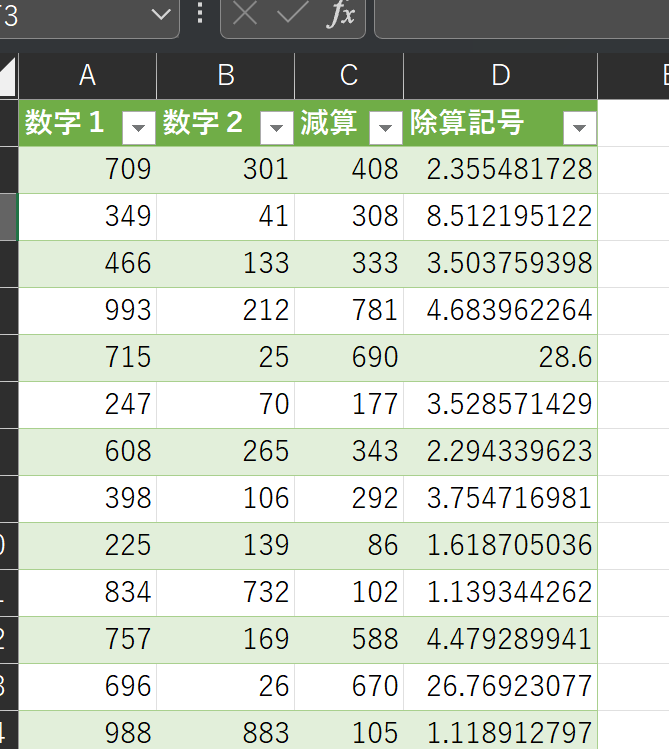Click the formula bar Cancel X icon
Image resolution: width=669 pixels, height=749 pixels.
(245, 15)
